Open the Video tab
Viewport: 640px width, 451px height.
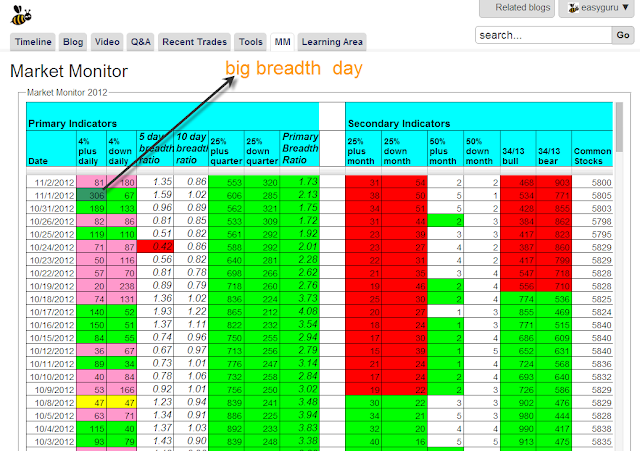(107, 42)
